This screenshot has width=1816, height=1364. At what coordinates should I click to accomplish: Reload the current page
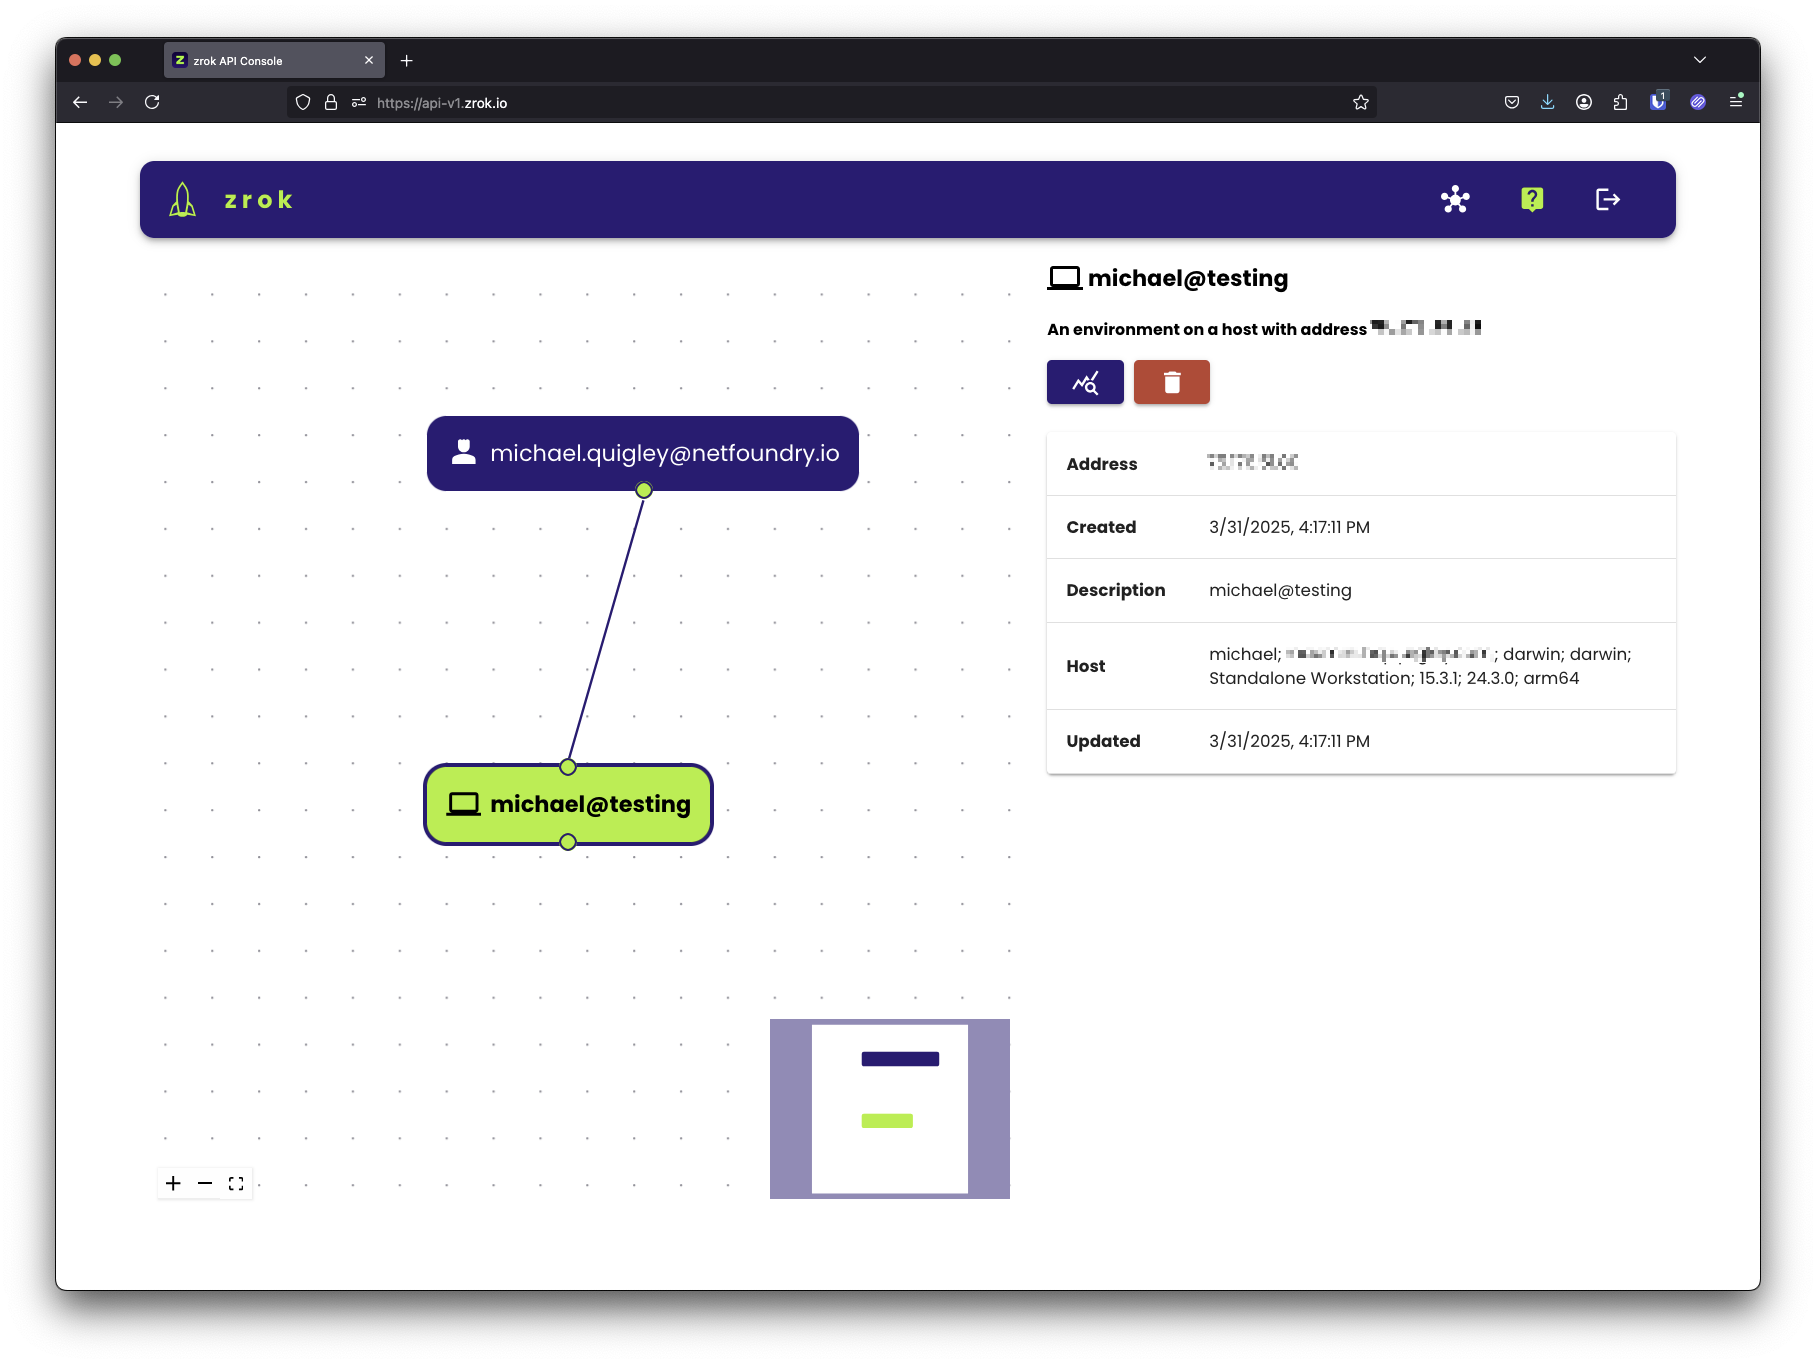click(x=152, y=102)
